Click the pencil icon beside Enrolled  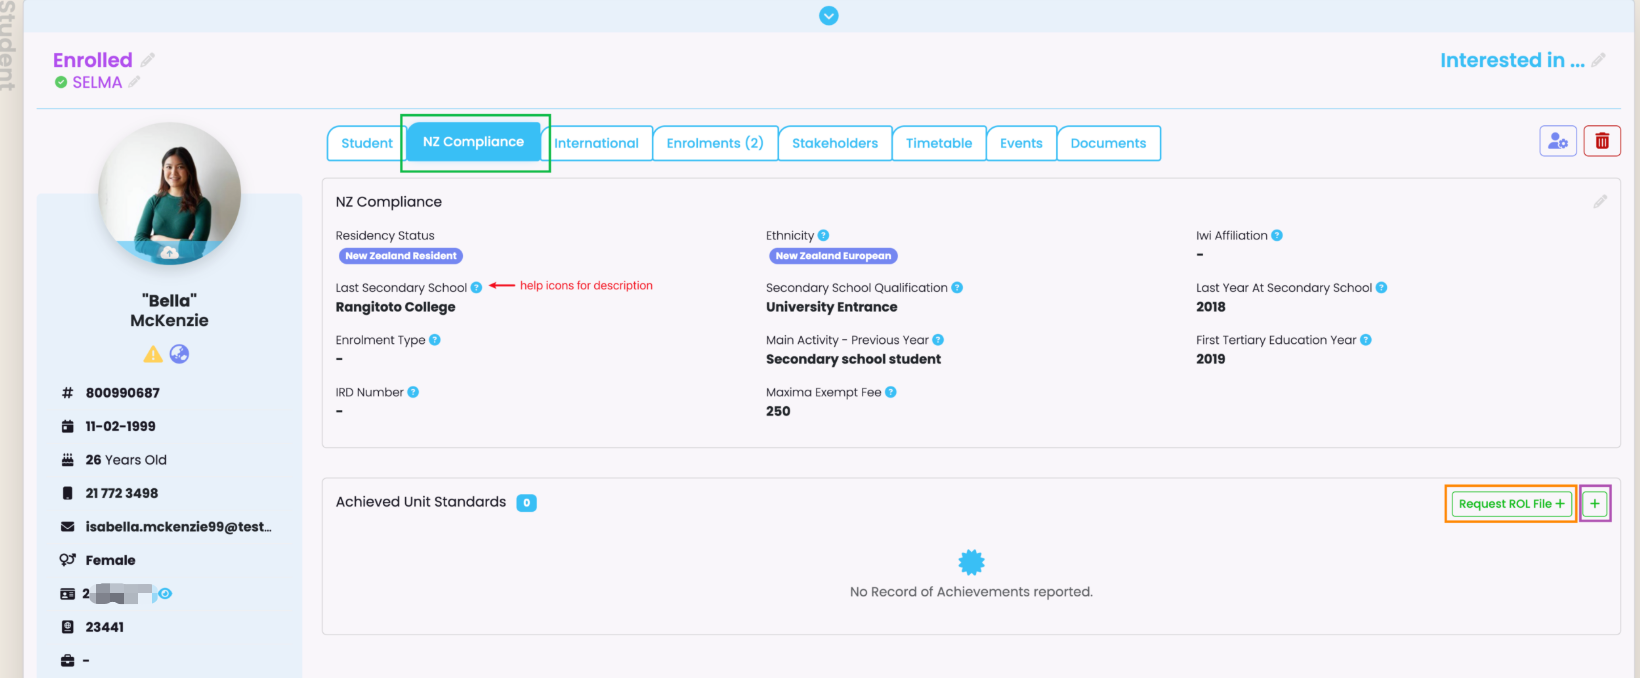(x=148, y=60)
